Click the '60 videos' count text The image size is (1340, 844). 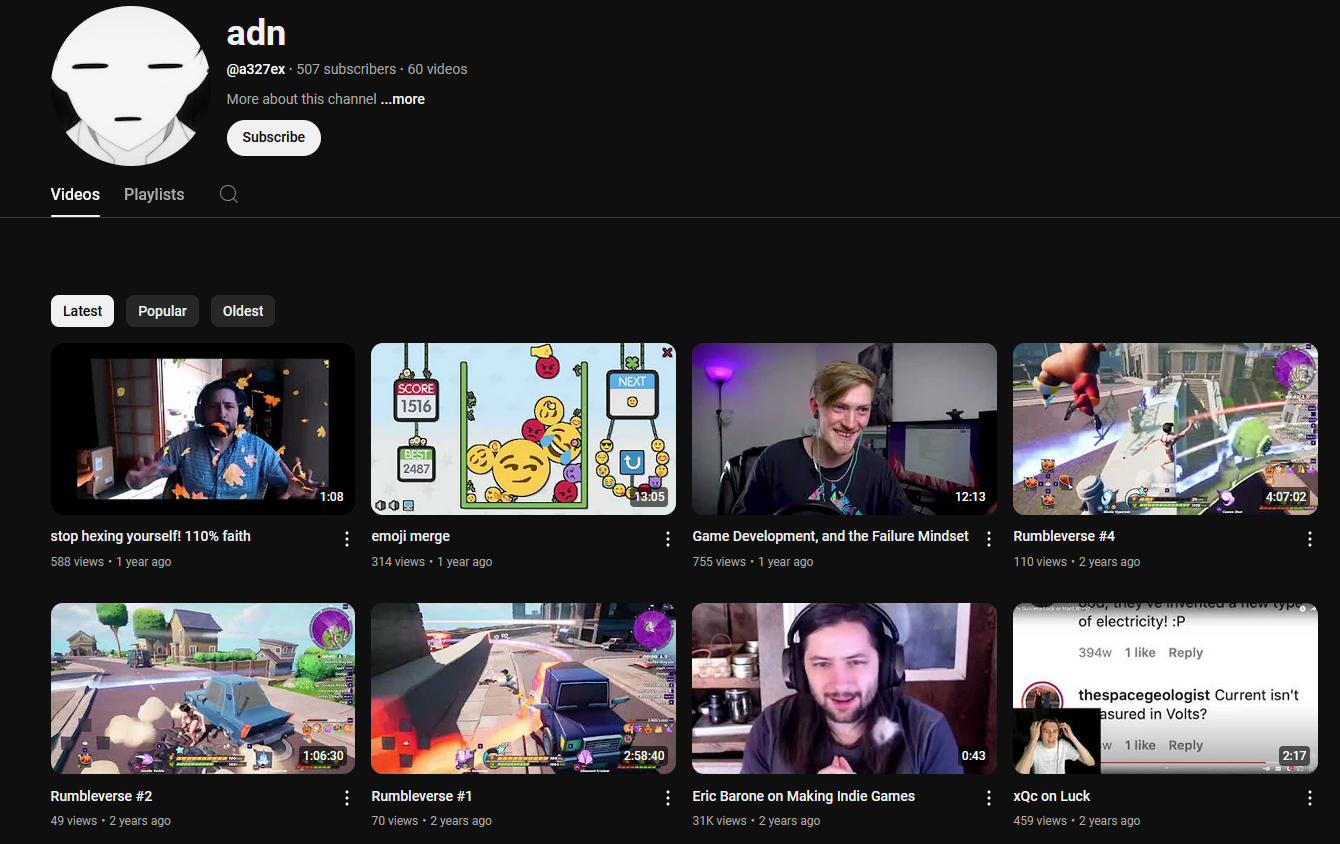click(437, 69)
